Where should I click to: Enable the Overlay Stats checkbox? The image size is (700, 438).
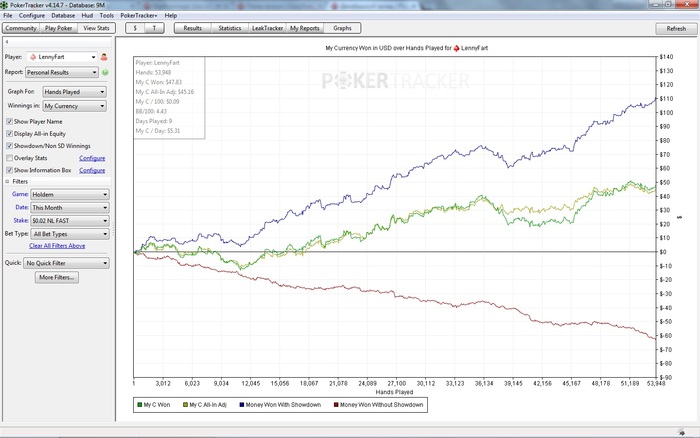[9, 158]
